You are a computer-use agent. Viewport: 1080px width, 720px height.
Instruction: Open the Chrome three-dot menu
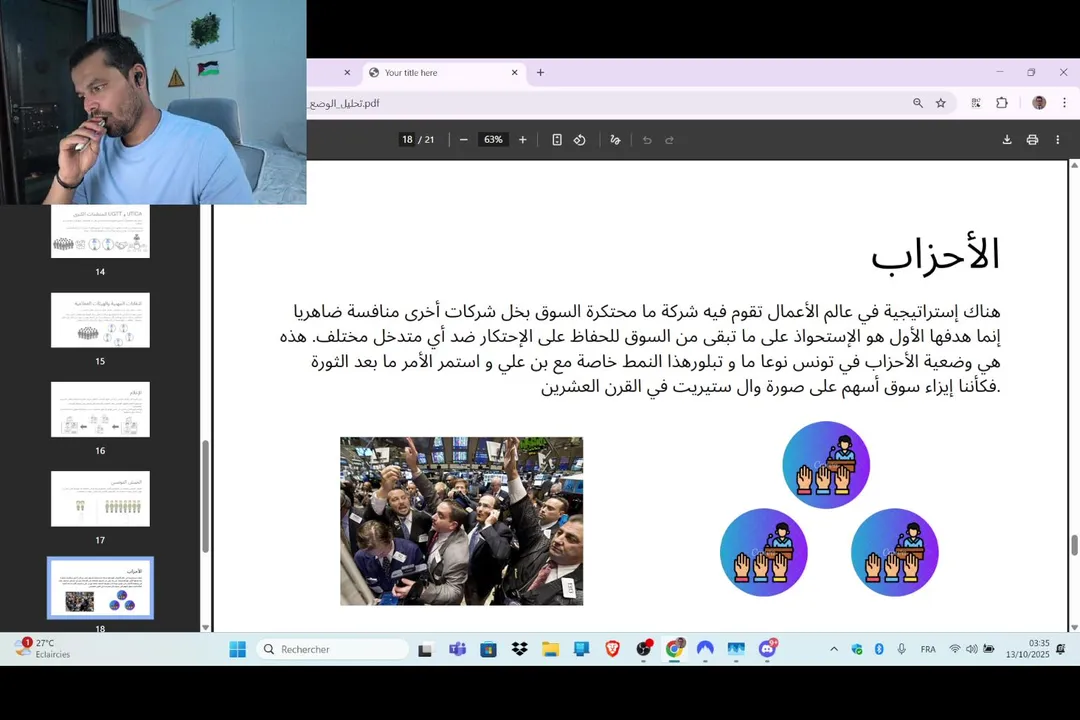[x=1064, y=103]
